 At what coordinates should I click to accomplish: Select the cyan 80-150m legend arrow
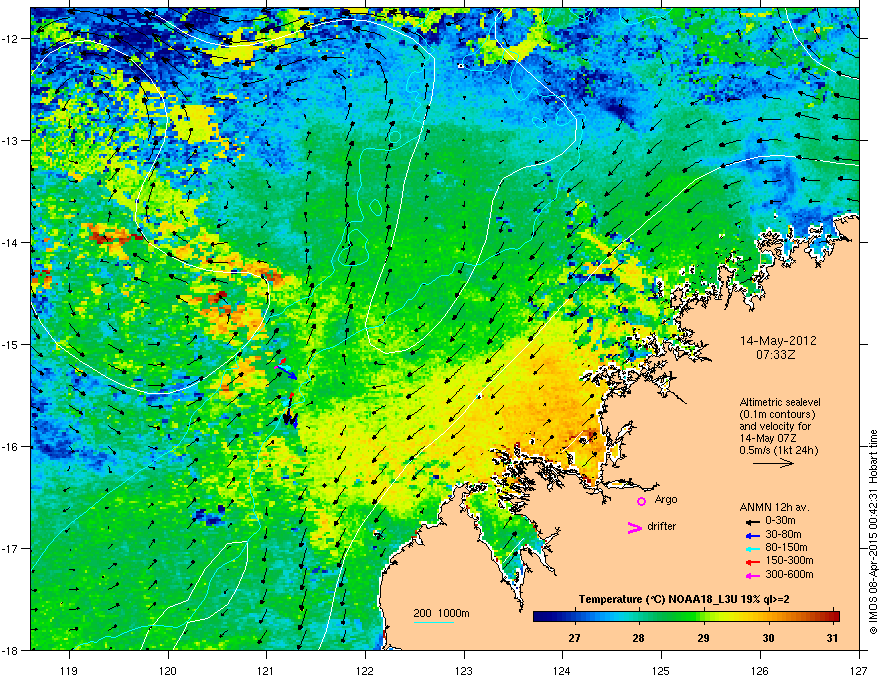(752, 548)
